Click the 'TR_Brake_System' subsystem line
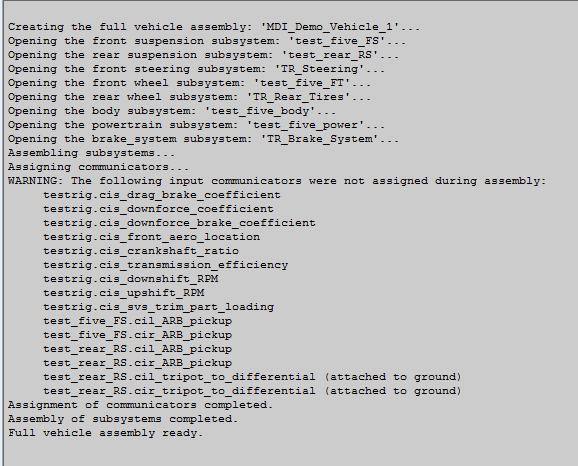Viewport: 578px width, 466px height. coord(203,139)
